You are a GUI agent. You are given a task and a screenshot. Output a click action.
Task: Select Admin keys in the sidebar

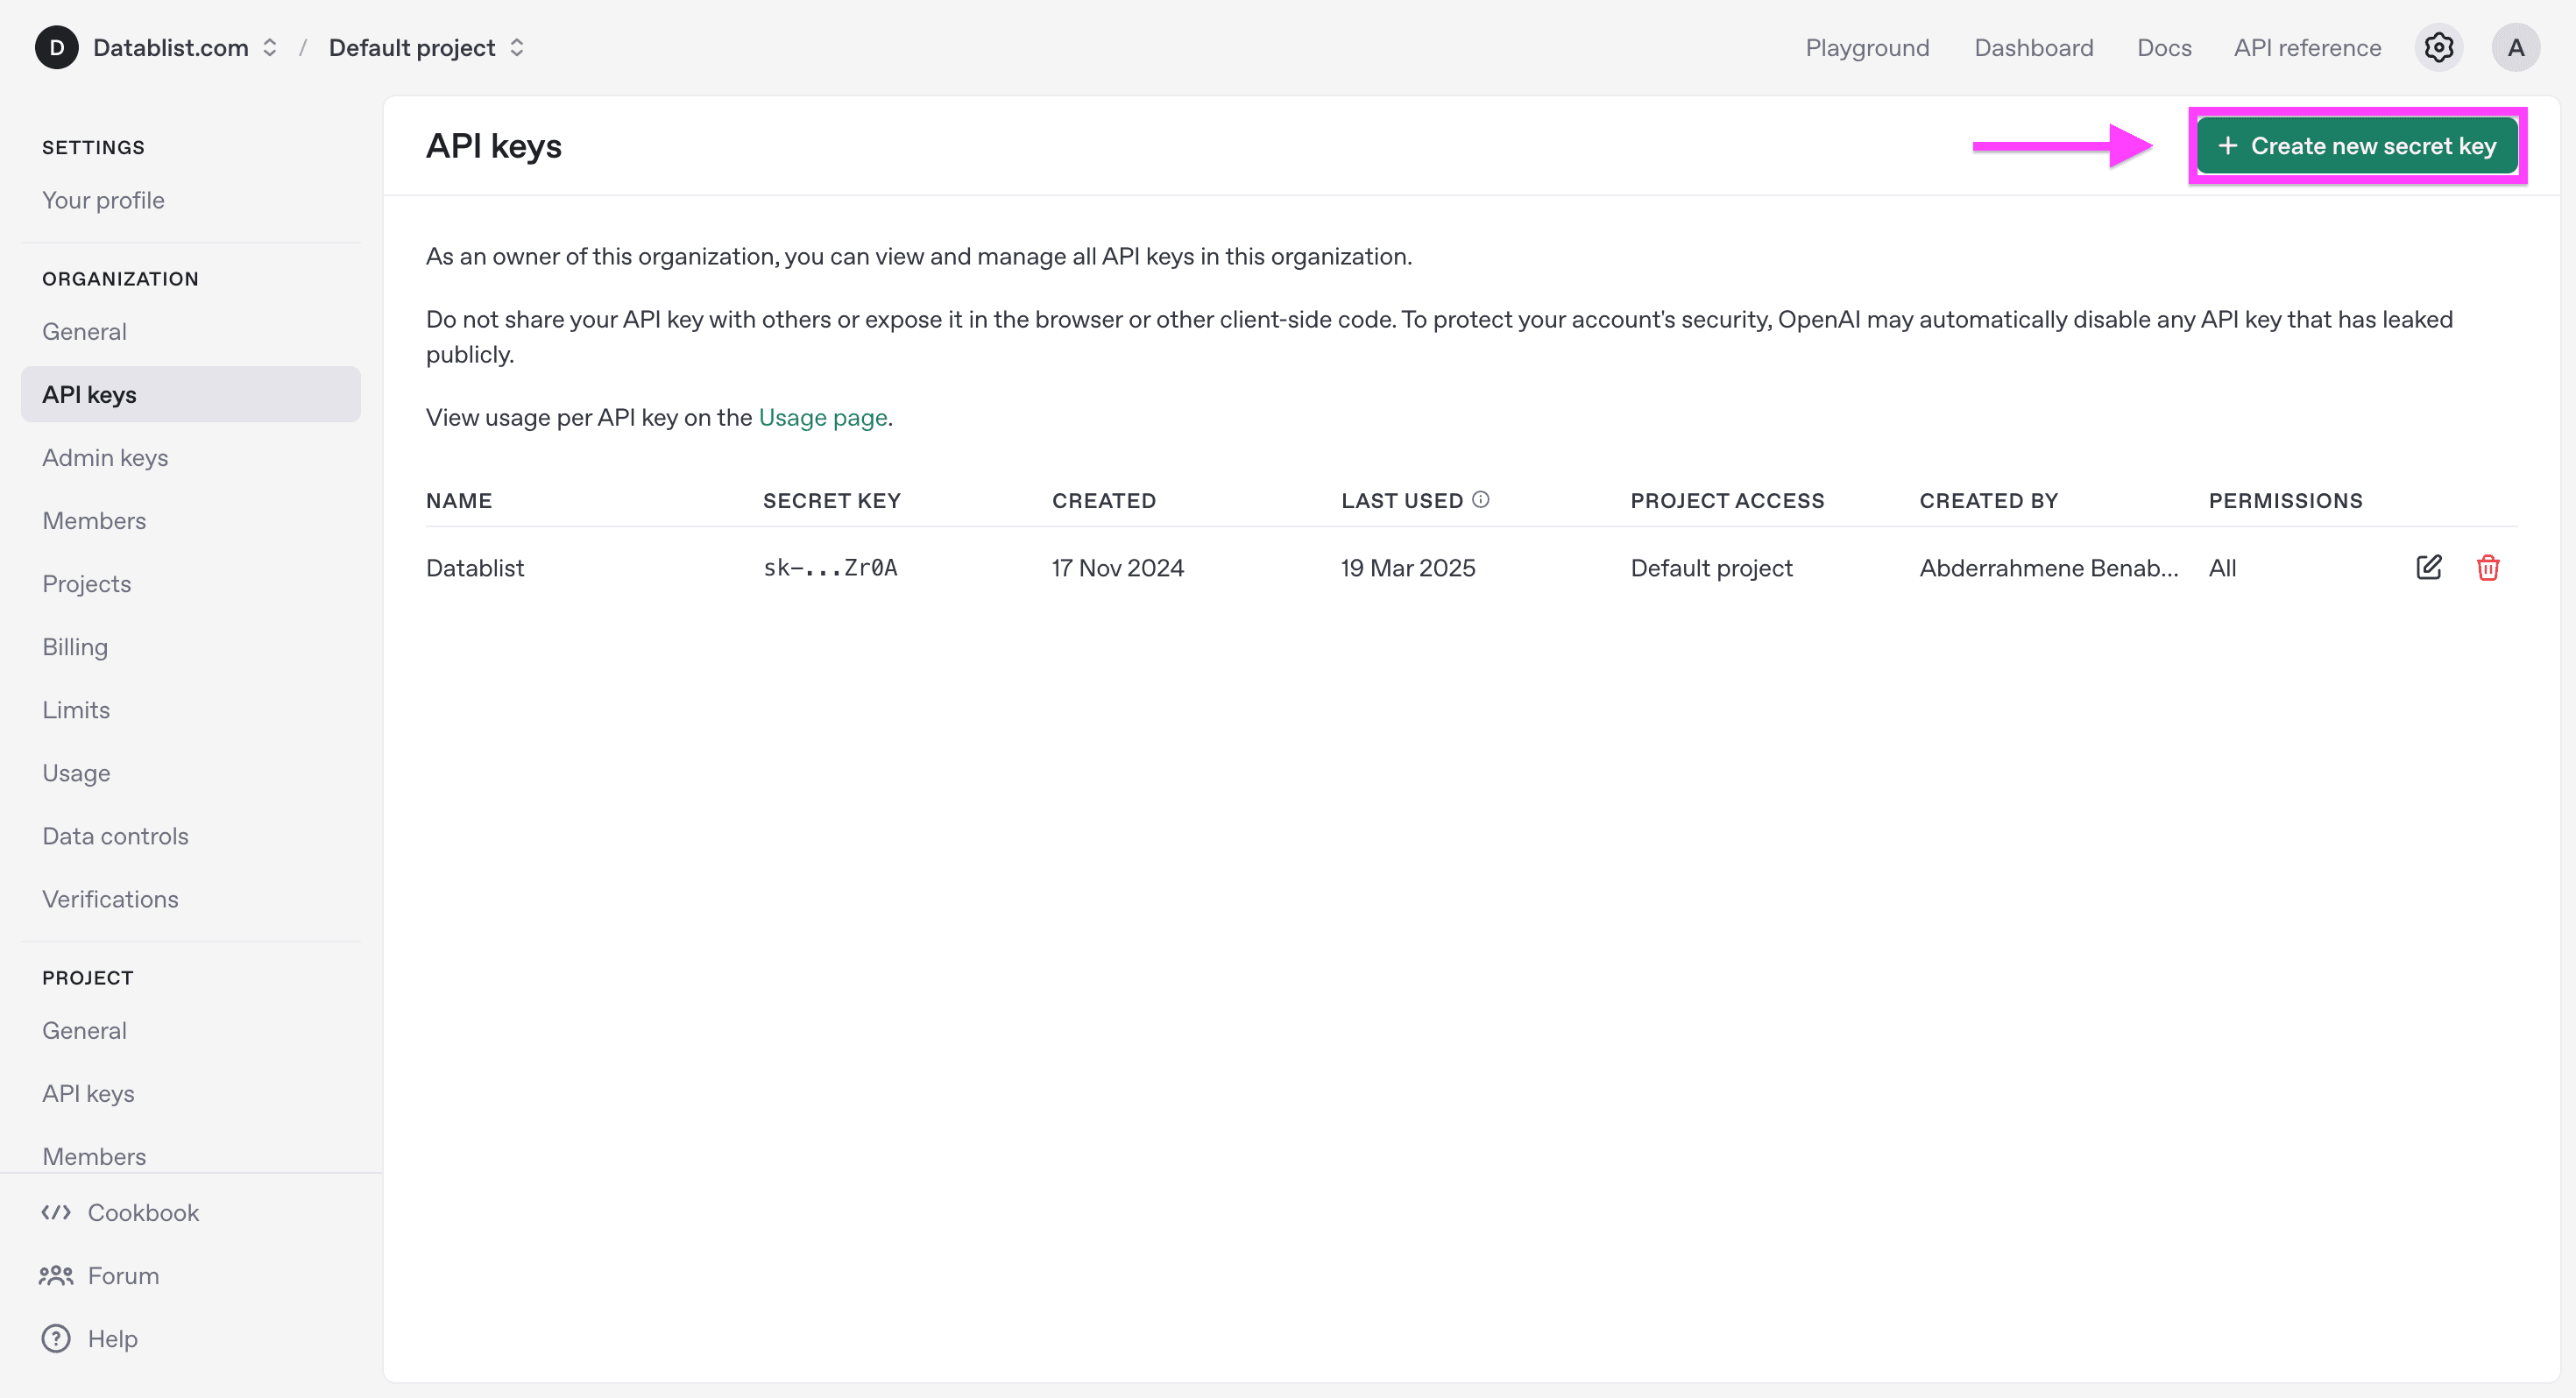(105, 457)
